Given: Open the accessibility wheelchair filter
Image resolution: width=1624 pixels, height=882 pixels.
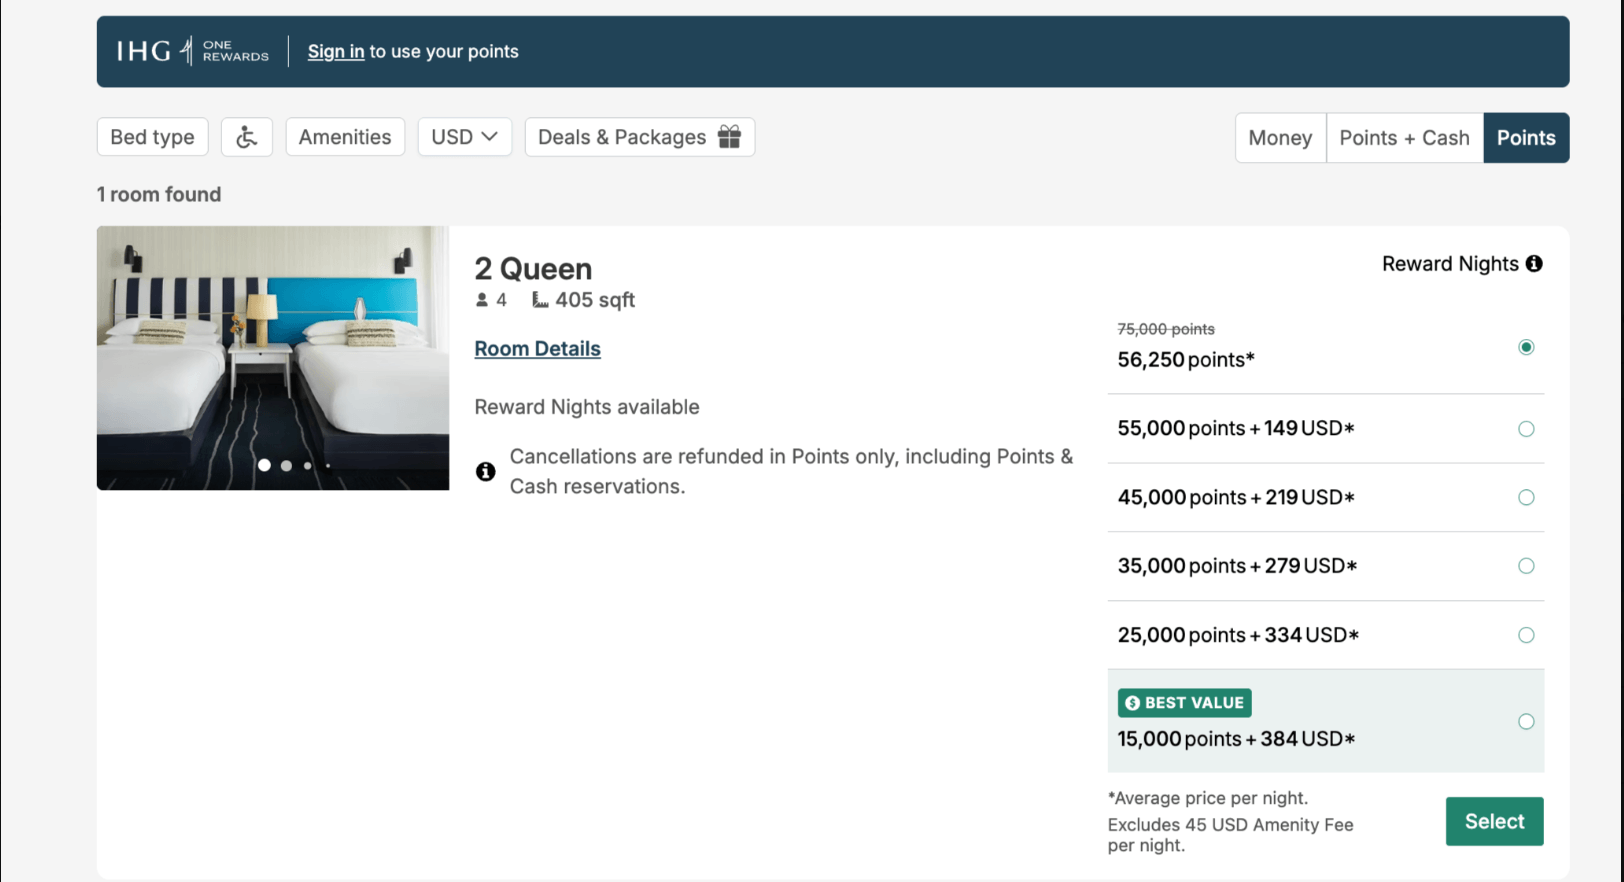Looking at the screenshot, I should (247, 137).
